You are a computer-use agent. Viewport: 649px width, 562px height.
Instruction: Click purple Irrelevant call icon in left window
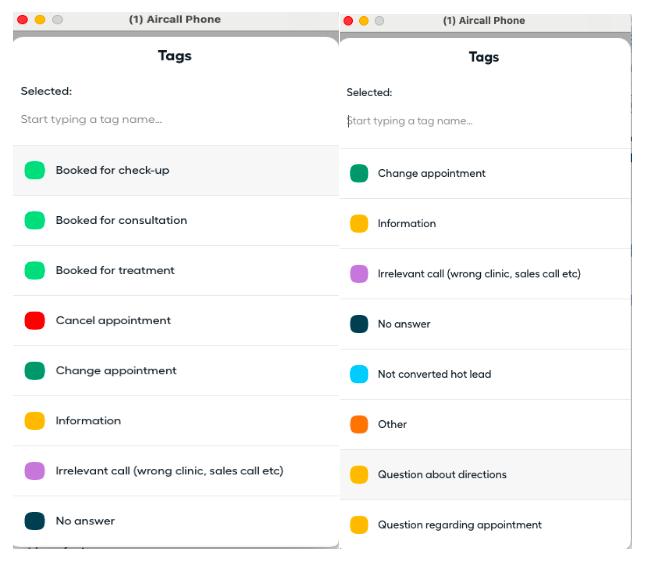point(35,471)
